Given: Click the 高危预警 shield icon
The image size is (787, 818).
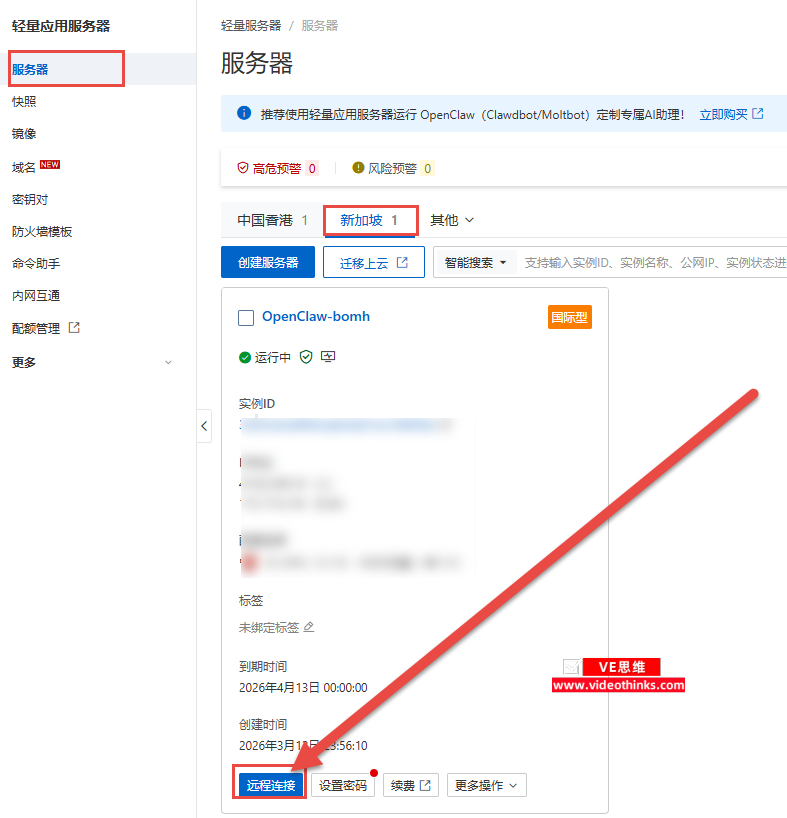Looking at the screenshot, I should (243, 168).
